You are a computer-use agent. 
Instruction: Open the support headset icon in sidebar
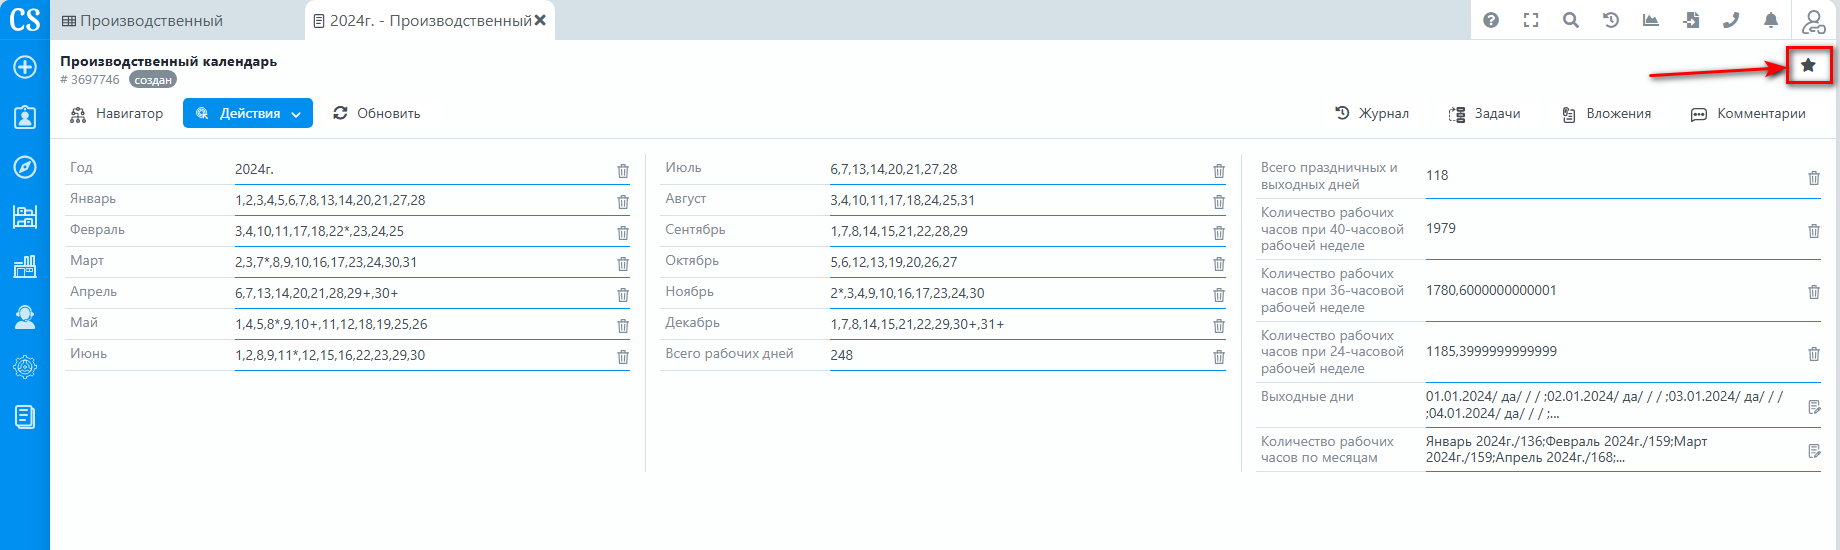pyautogui.click(x=25, y=317)
